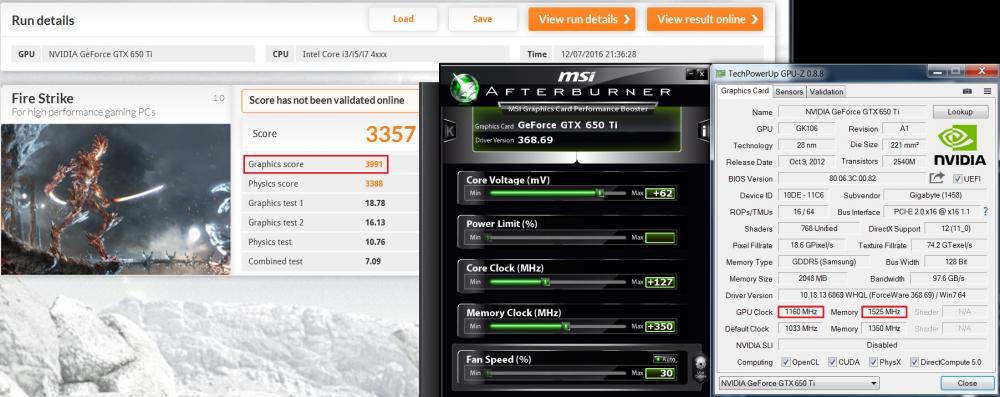Click the Load button in Run details
1000x397 pixels.
pos(403,19)
